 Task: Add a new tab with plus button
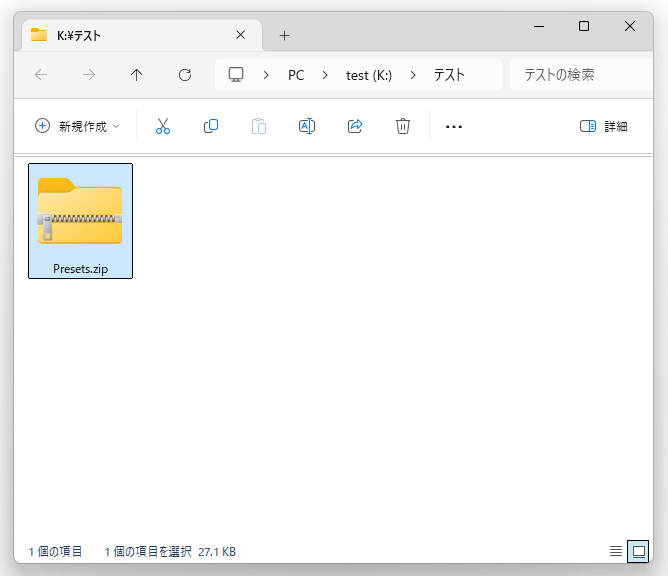pyautogui.click(x=285, y=35)
